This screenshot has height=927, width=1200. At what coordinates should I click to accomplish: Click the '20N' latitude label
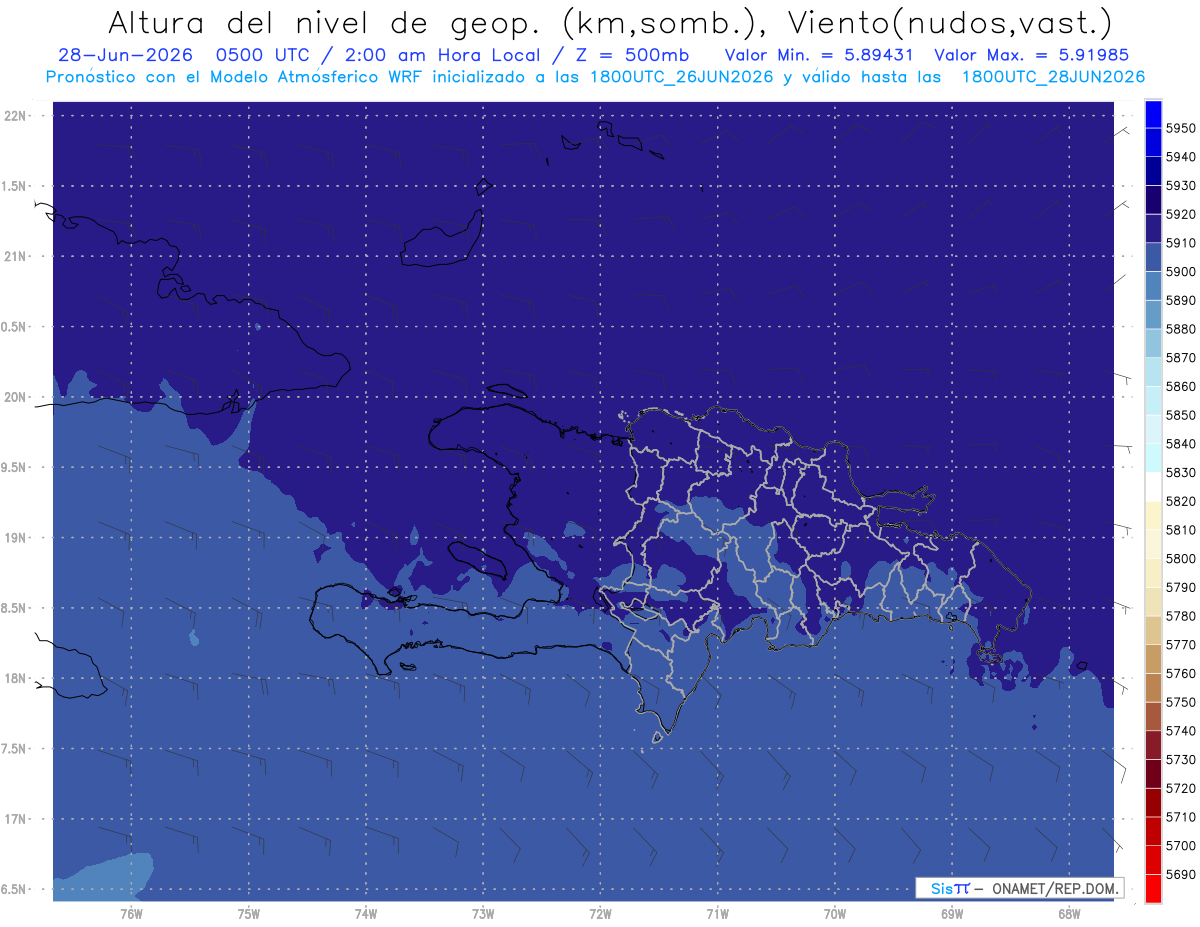tap(17, 397)
